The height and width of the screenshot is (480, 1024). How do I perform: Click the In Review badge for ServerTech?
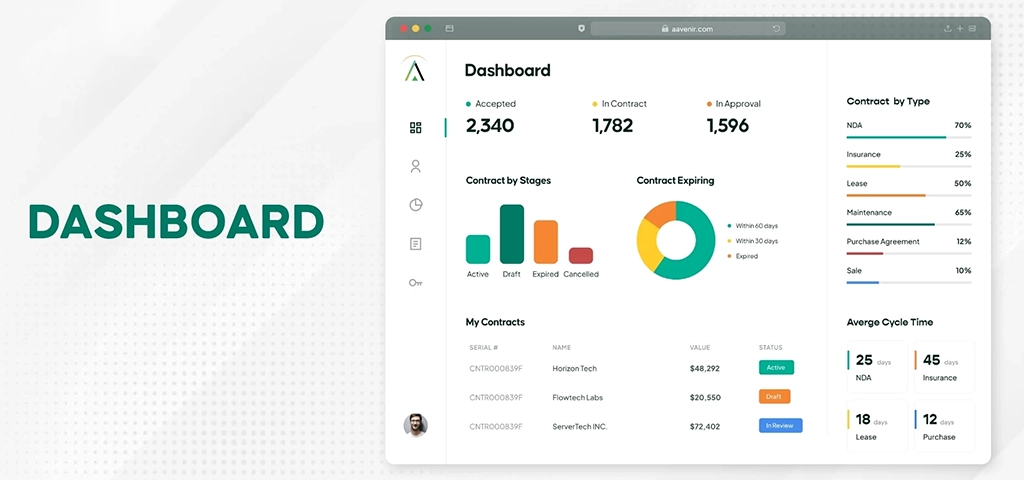tap(780, 426)
